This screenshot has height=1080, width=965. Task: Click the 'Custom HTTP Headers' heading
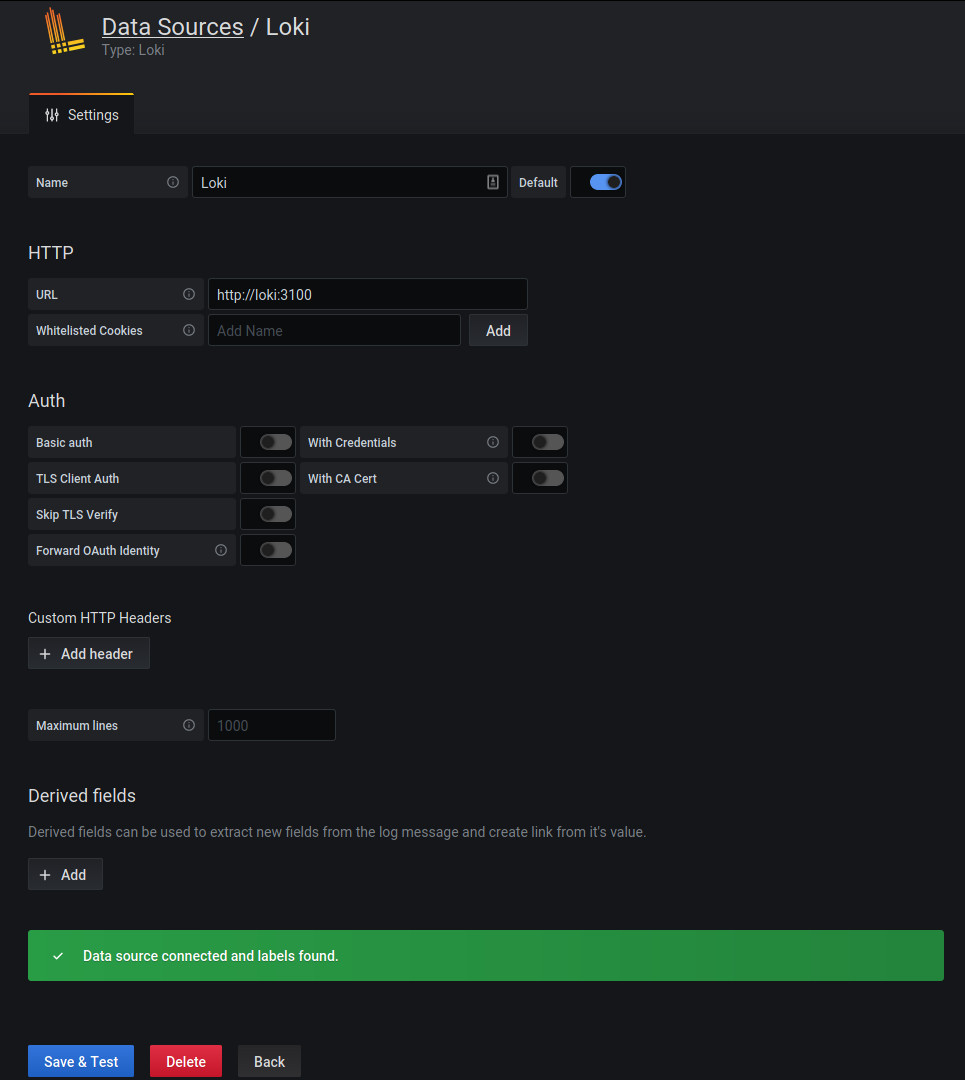click(100, 618)
